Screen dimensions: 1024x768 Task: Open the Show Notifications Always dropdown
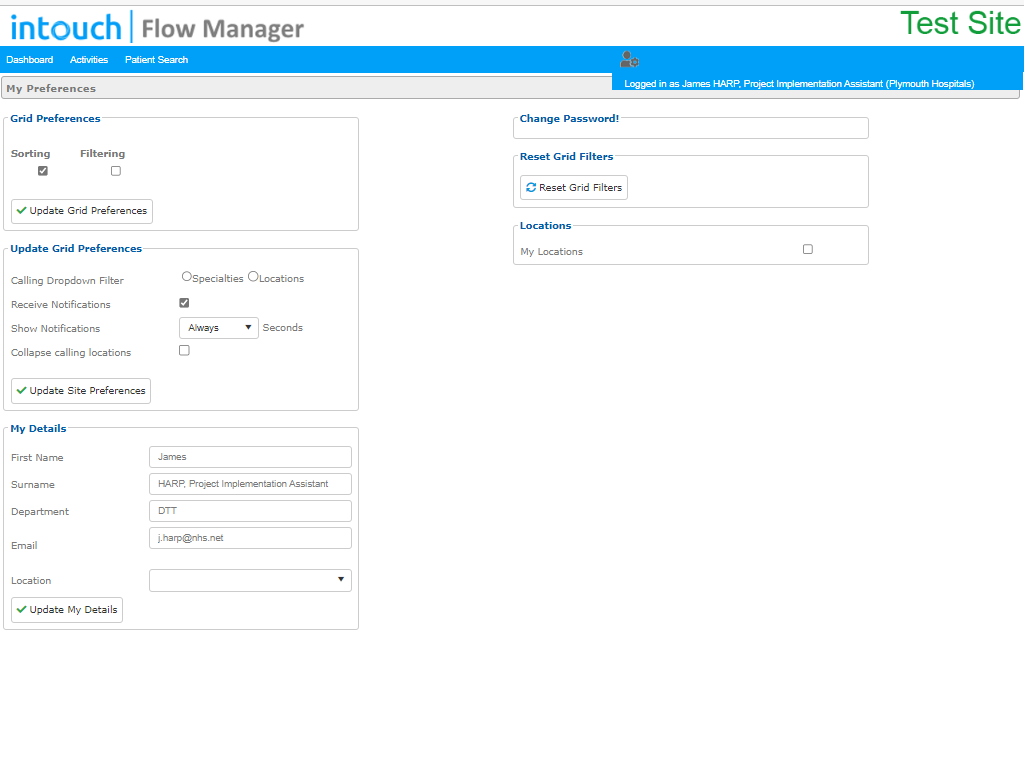[219, 328]
